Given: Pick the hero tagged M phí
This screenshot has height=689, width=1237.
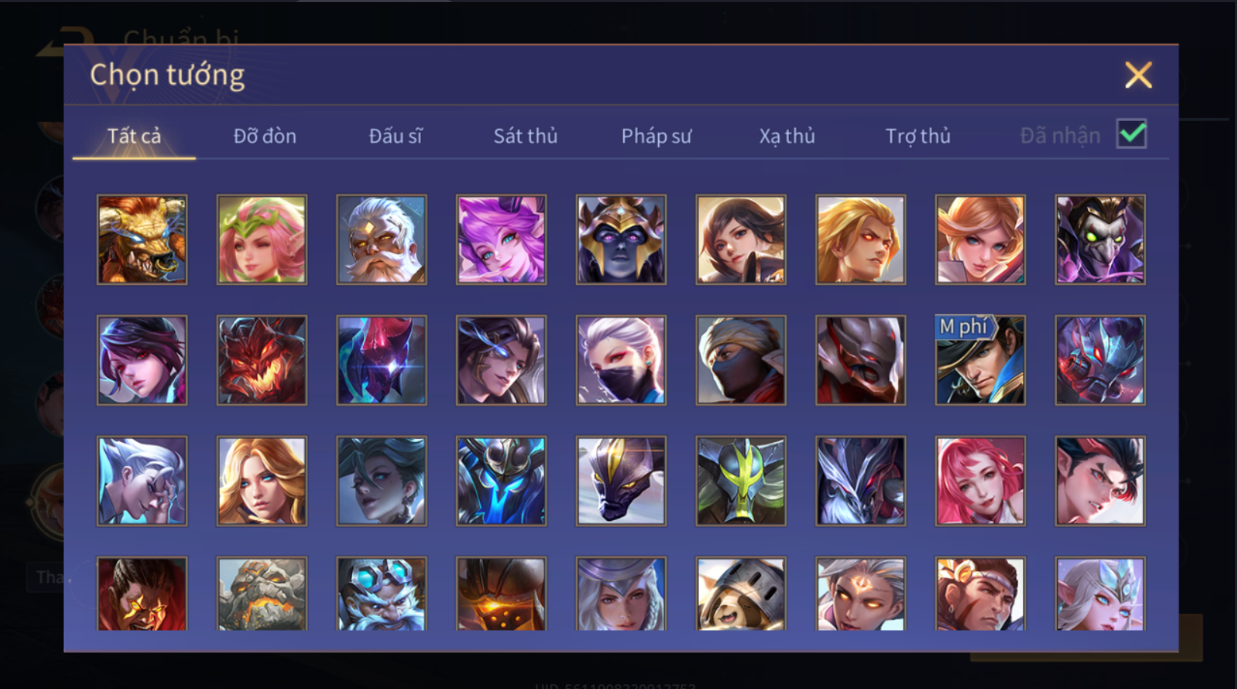Looking at the screenshot, I should [x=980, y=360].
